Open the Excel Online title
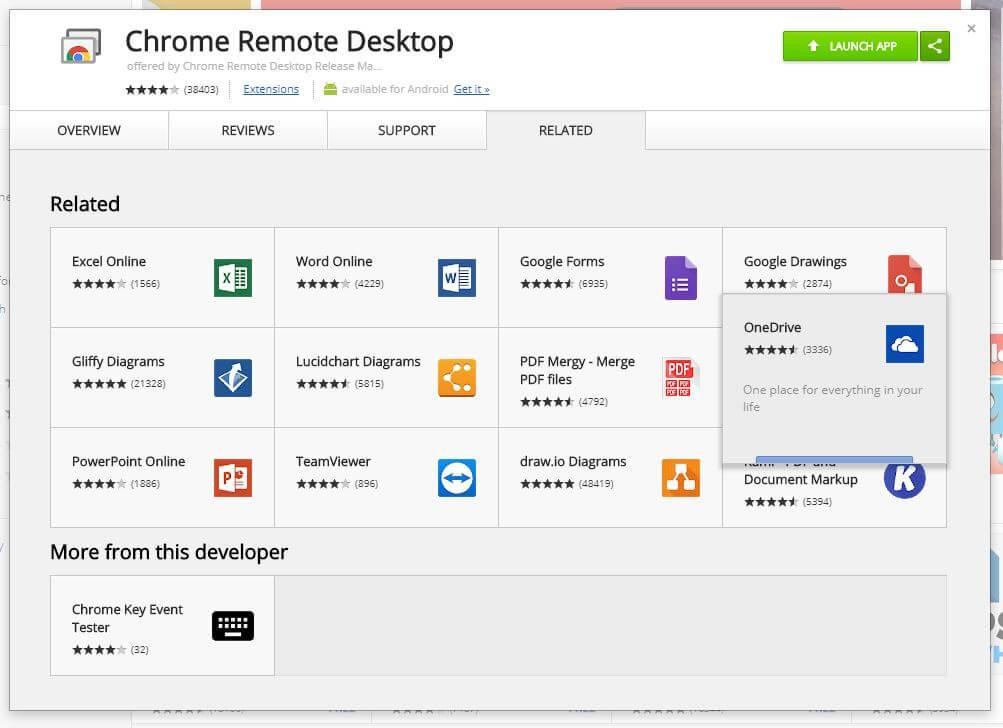Viewport: 1003px width, 728px height. click(109, 261)
